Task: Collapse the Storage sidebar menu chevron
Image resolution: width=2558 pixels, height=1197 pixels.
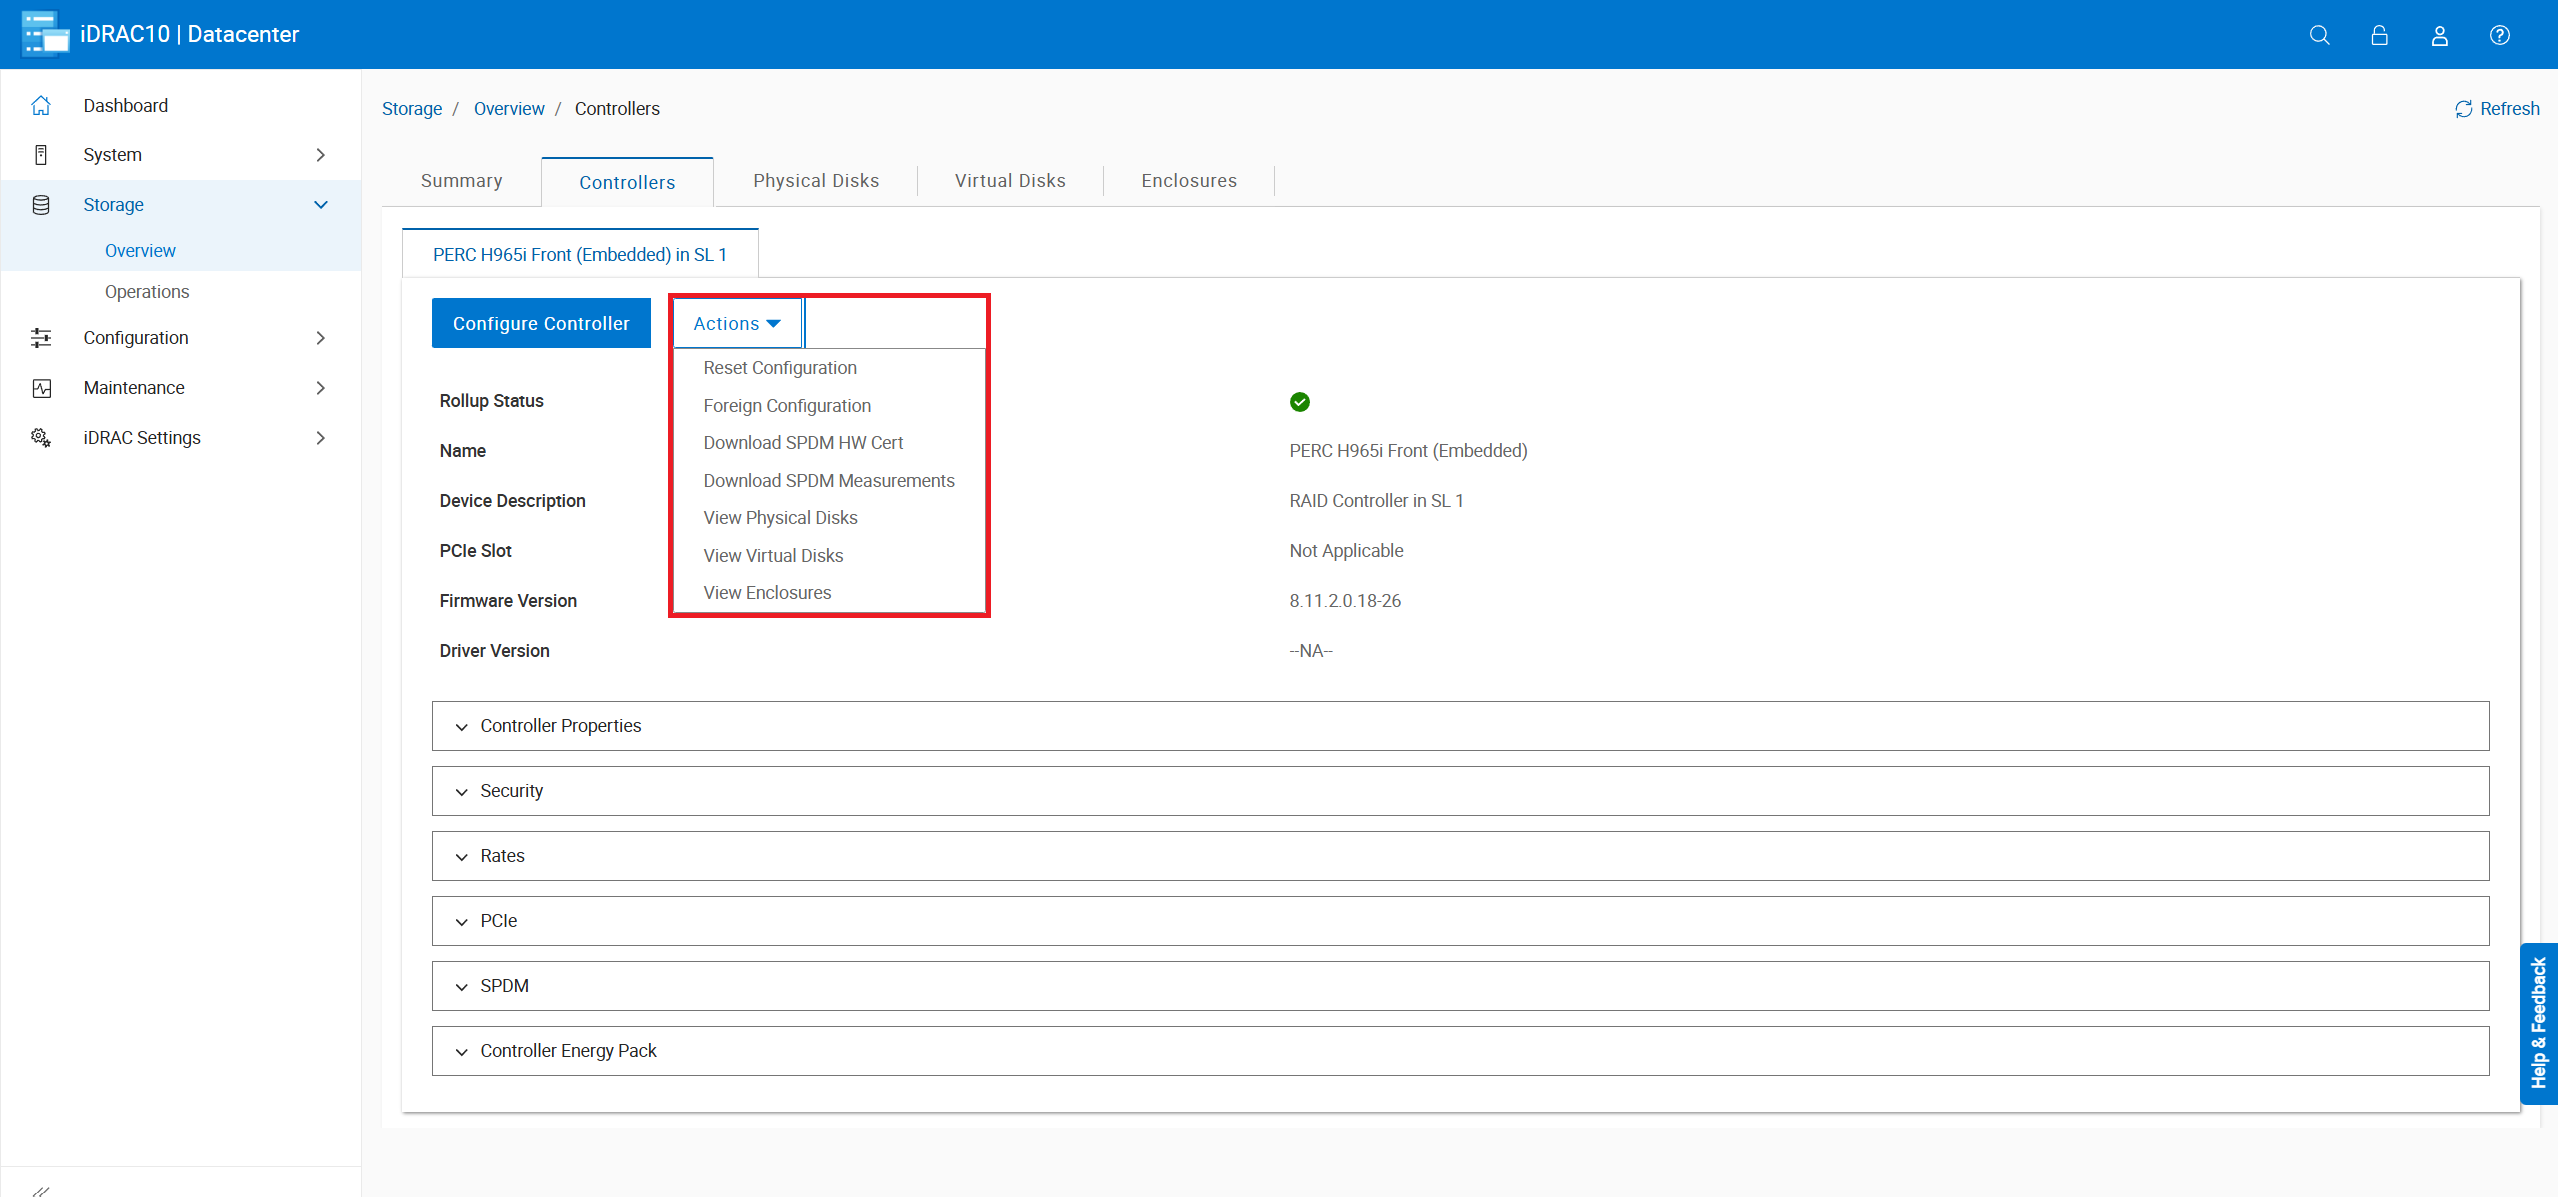Action: [321, 205]
